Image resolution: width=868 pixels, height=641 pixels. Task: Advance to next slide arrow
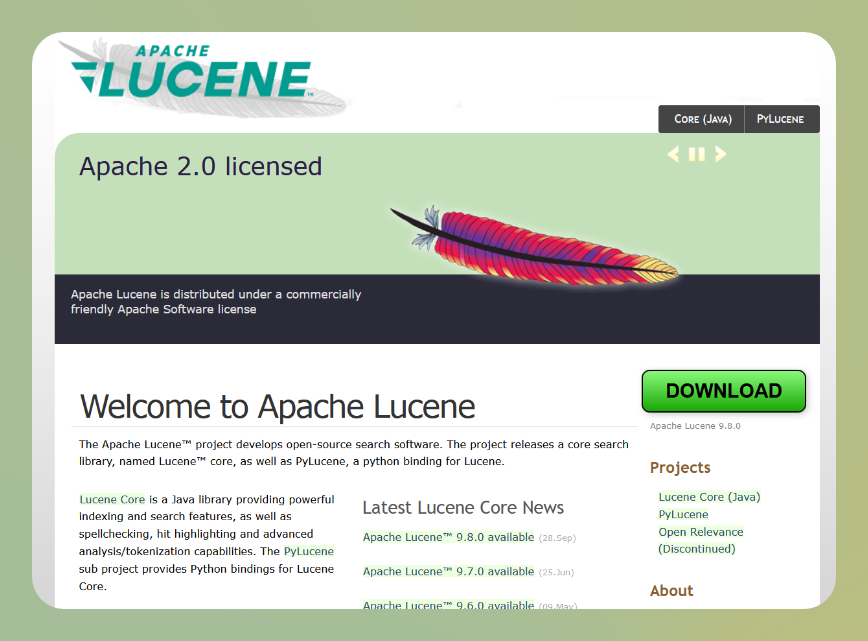[x=720, y=154]
